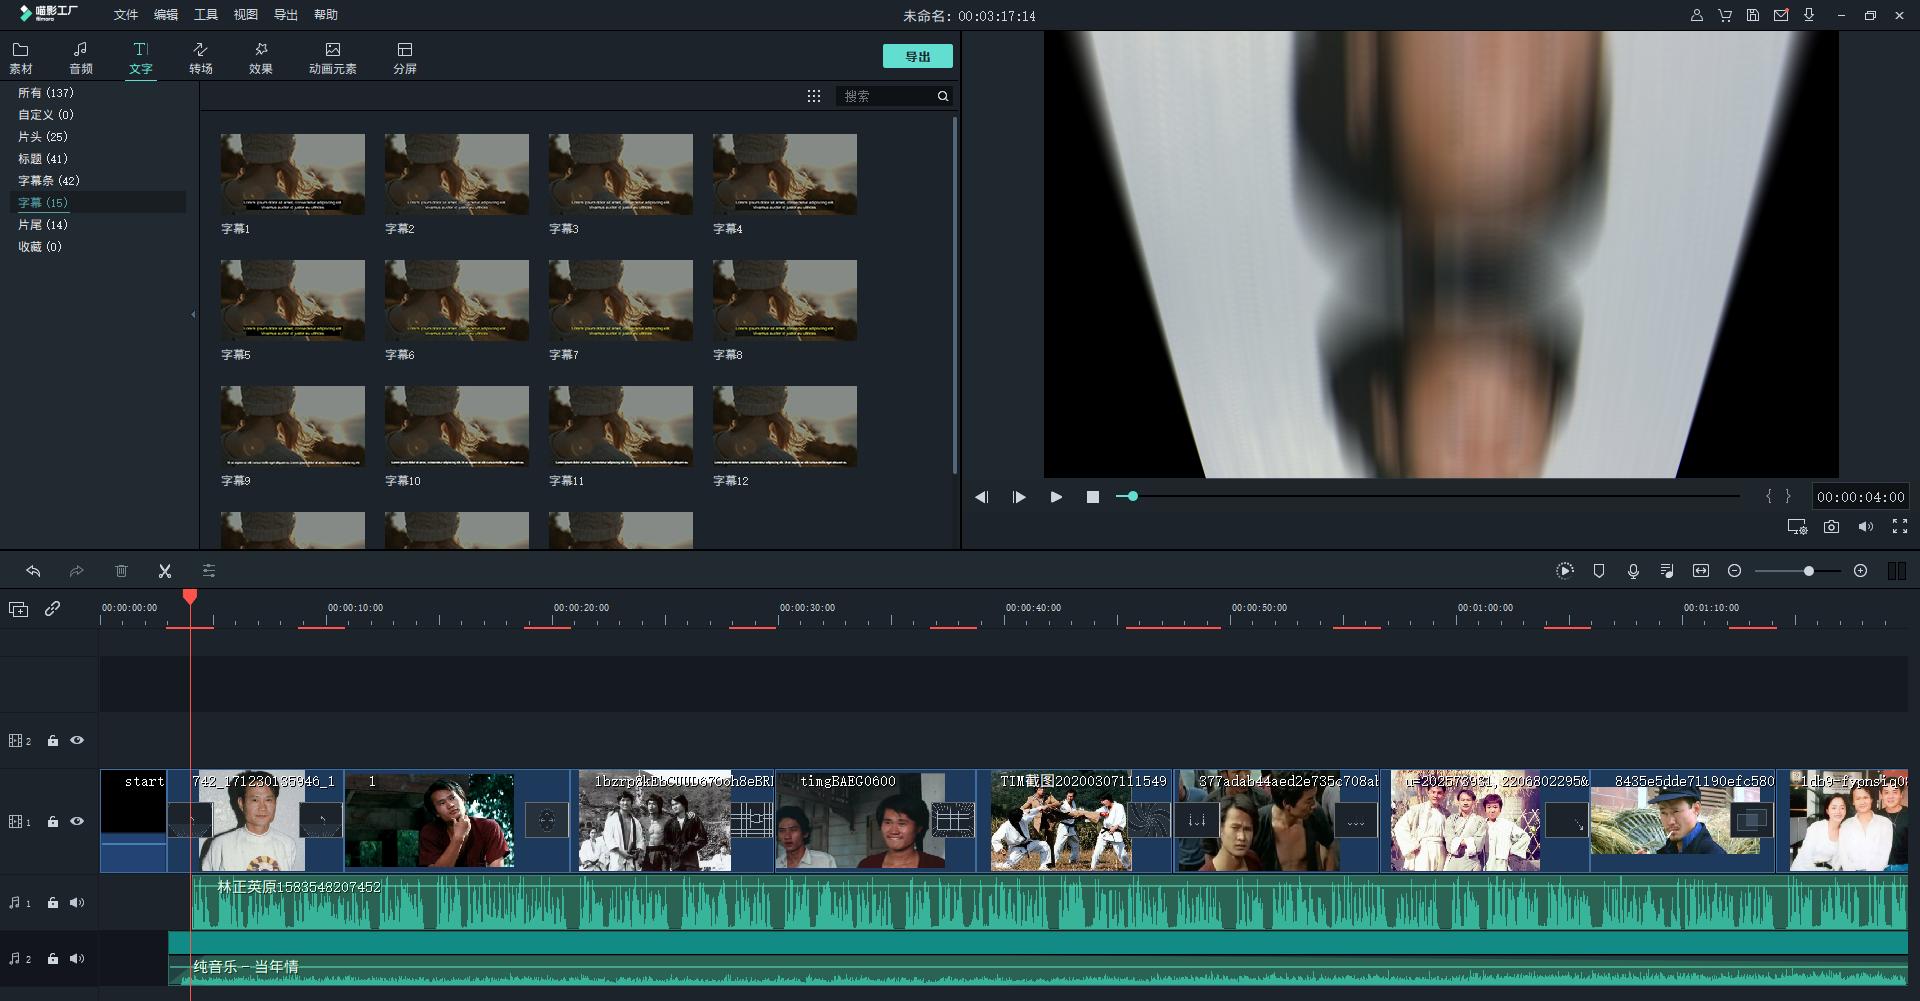Play the video preview
Image resolution: width=1920 pixels, height=1001 pixels.
1056,497
